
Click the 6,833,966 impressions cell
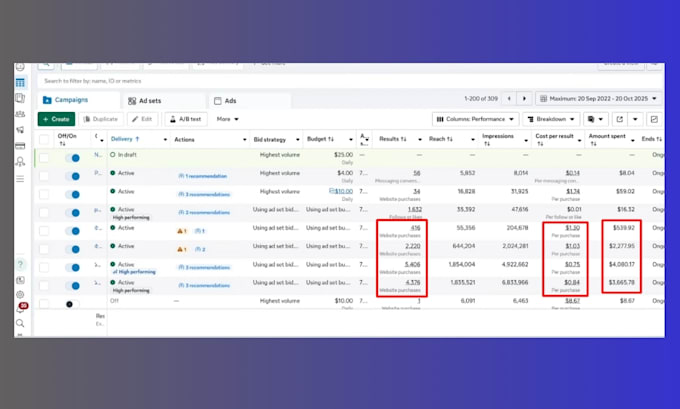tap(515, 282)
